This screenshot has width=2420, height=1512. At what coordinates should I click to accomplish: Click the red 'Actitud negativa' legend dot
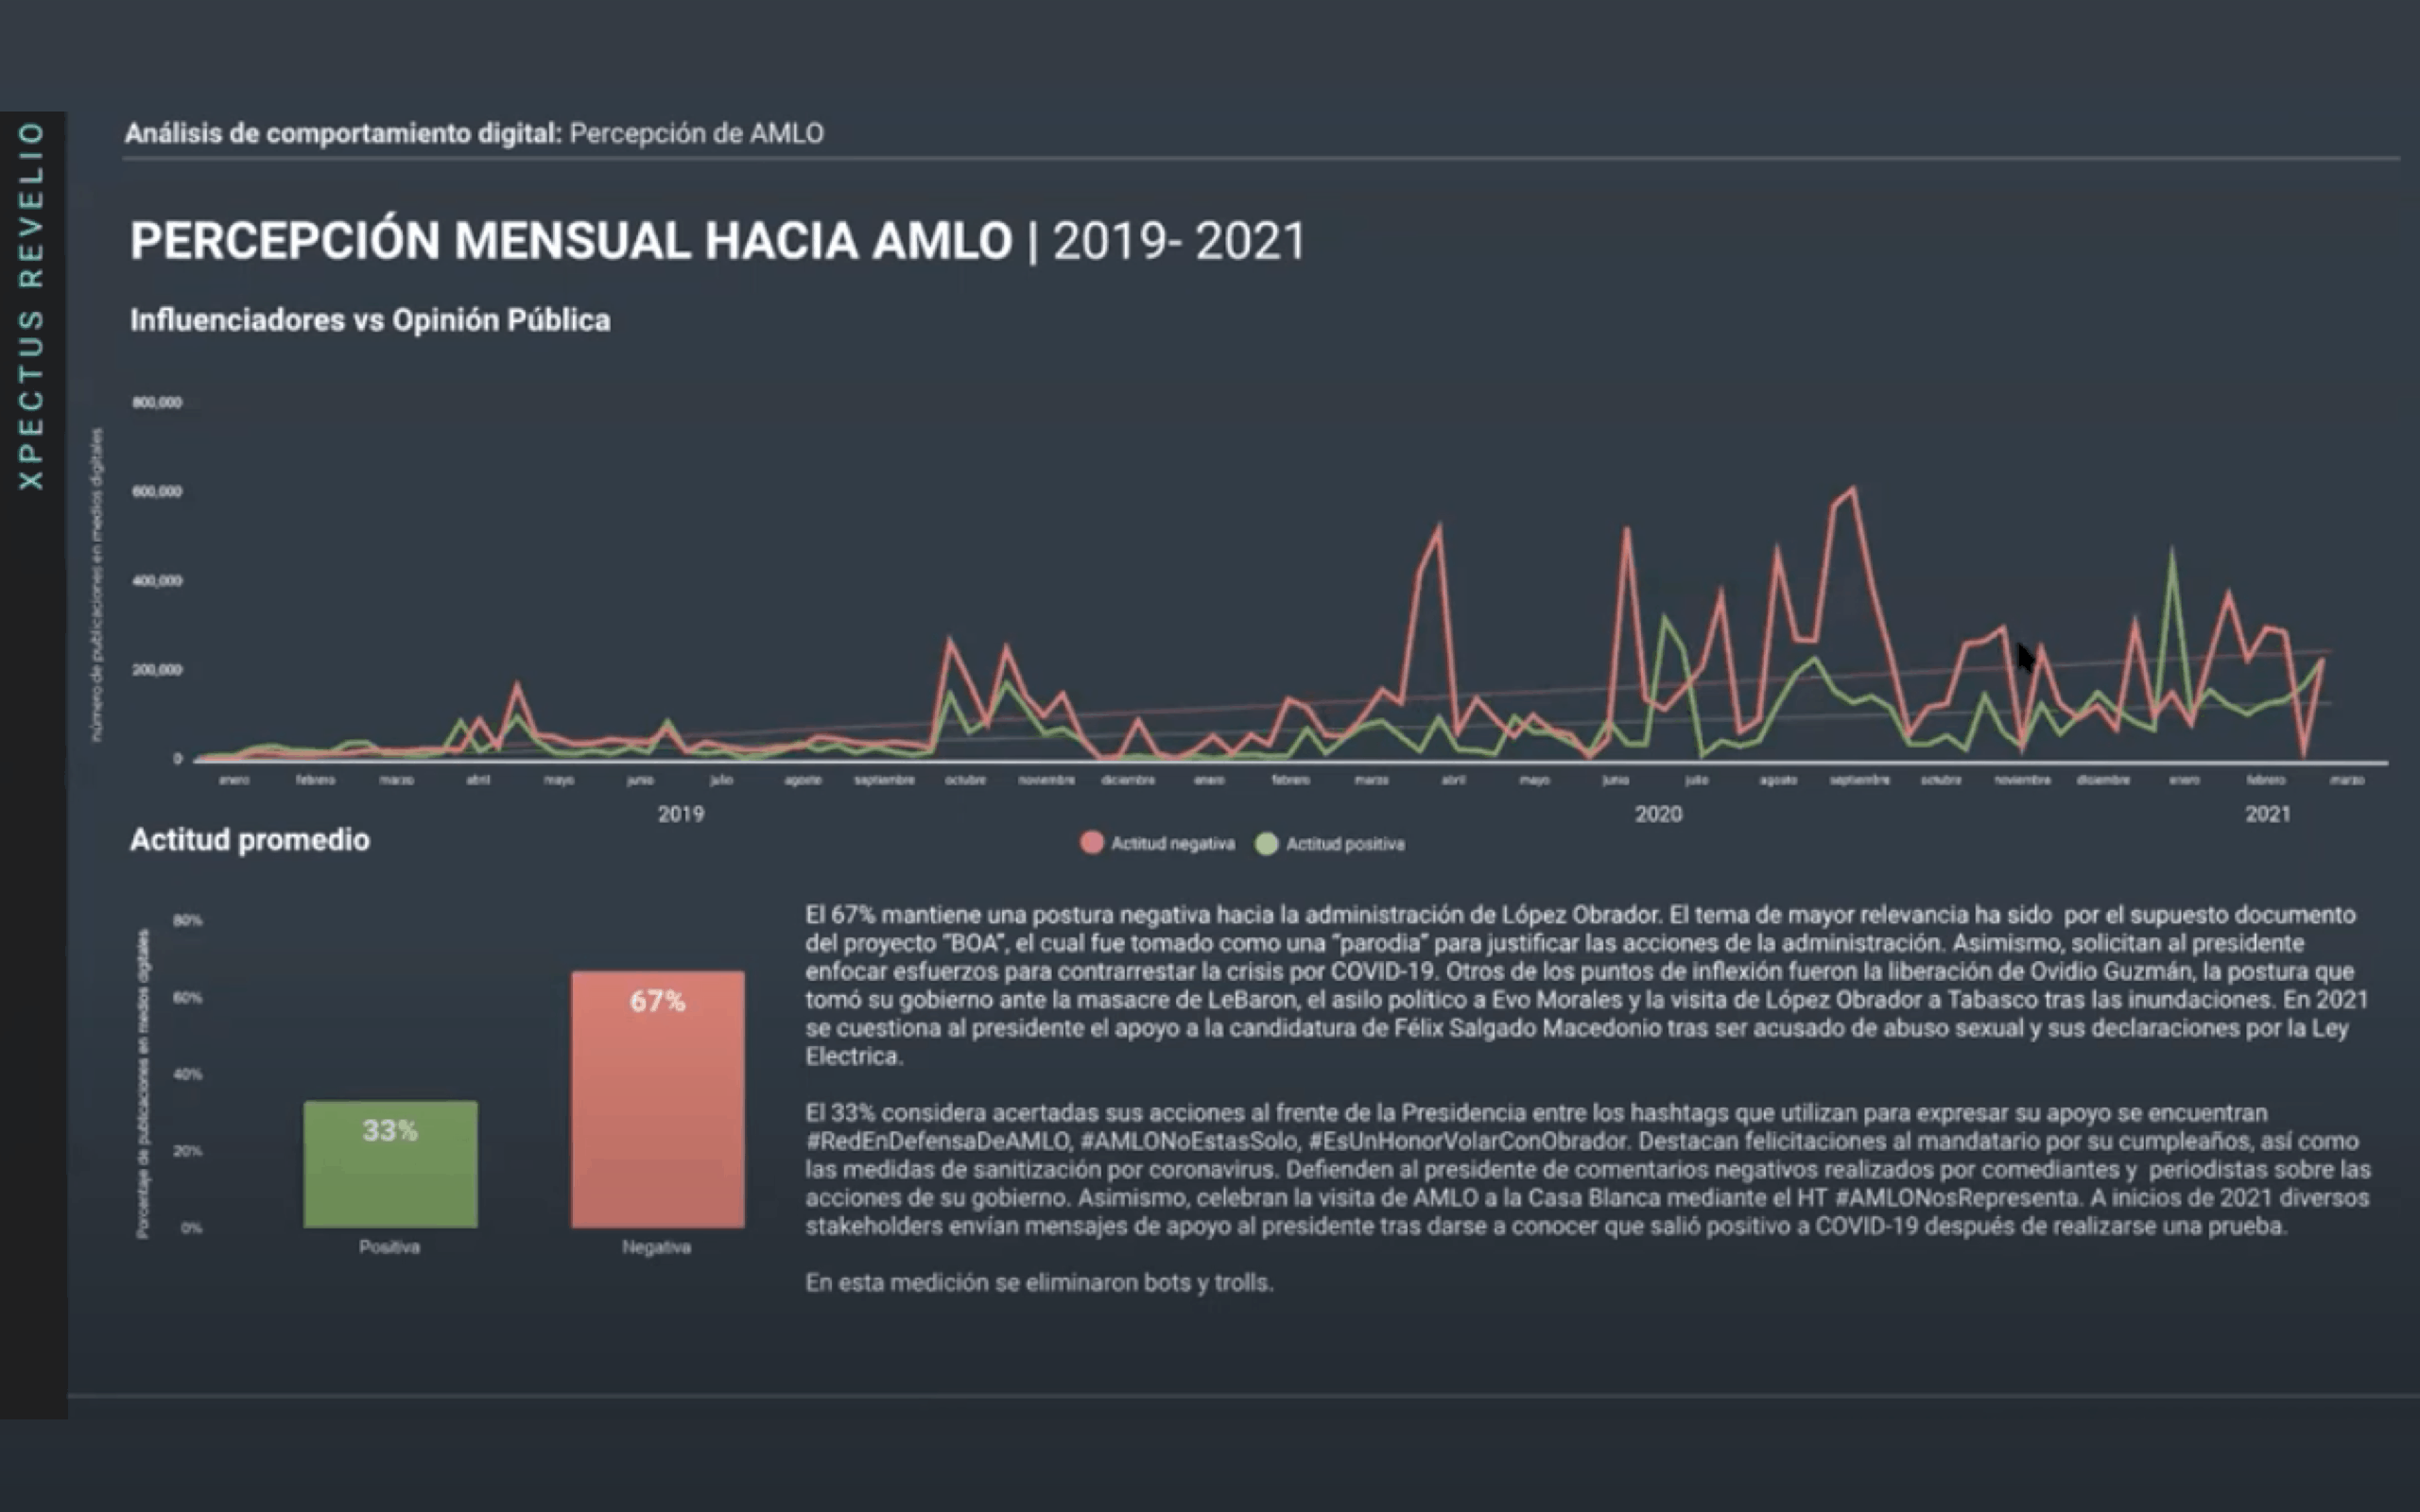point(1091,843)
